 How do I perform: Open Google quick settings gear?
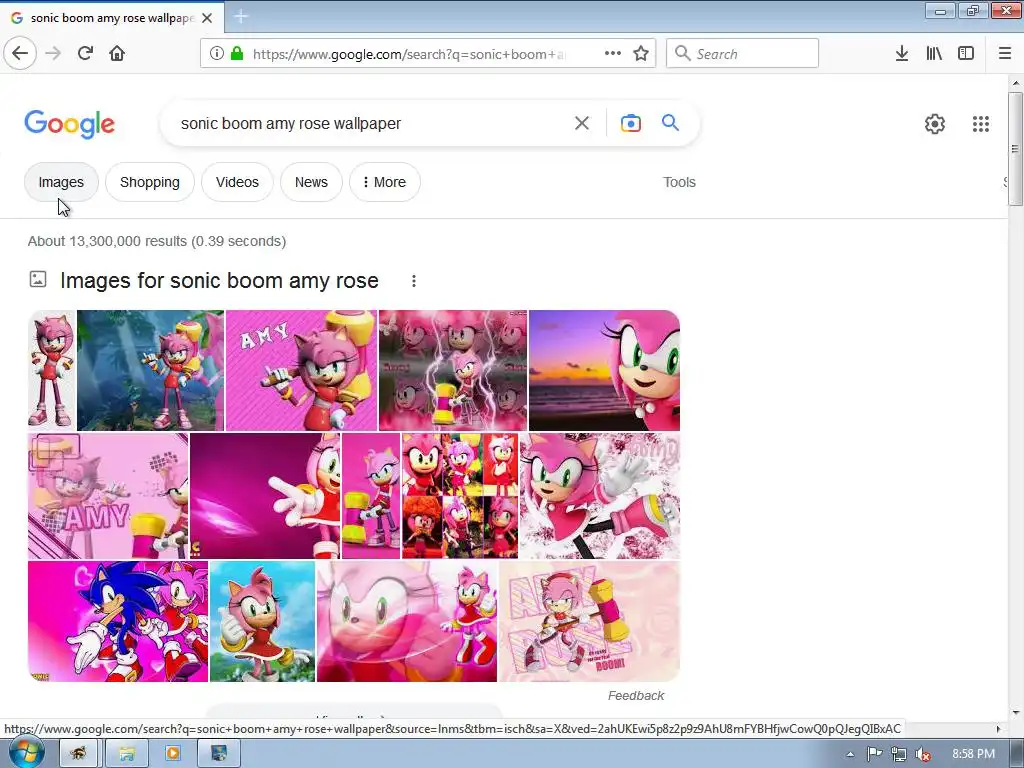[x=935, y=123]
